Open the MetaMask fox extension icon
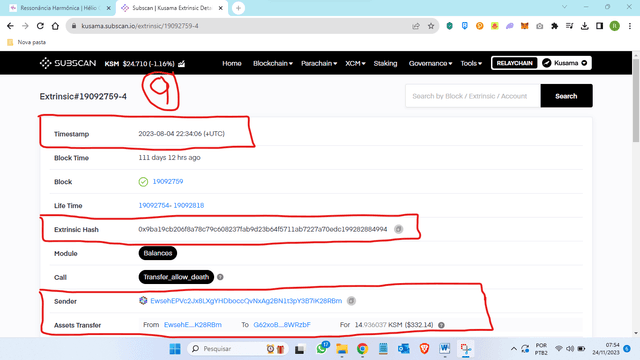This screenshot has height=360, width=640. pos(524,26)
